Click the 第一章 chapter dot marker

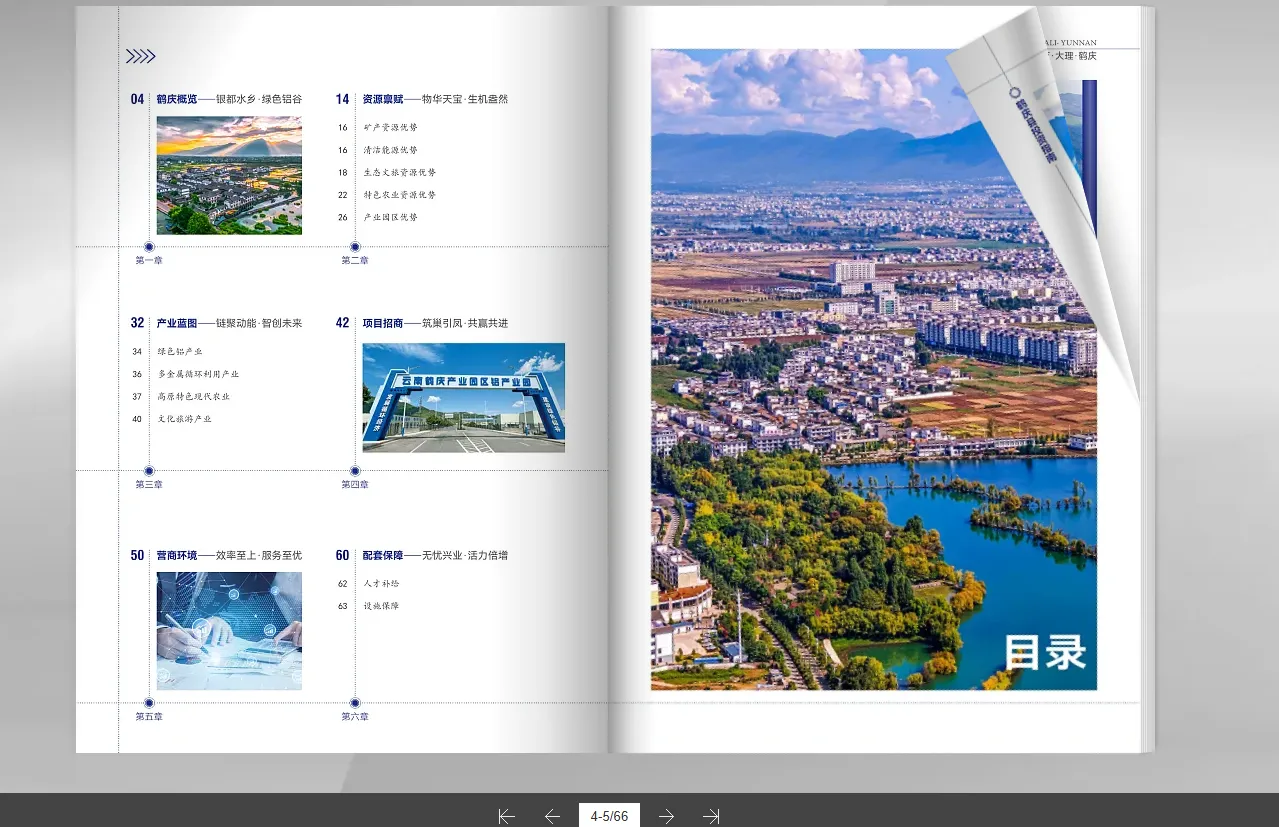149,246
